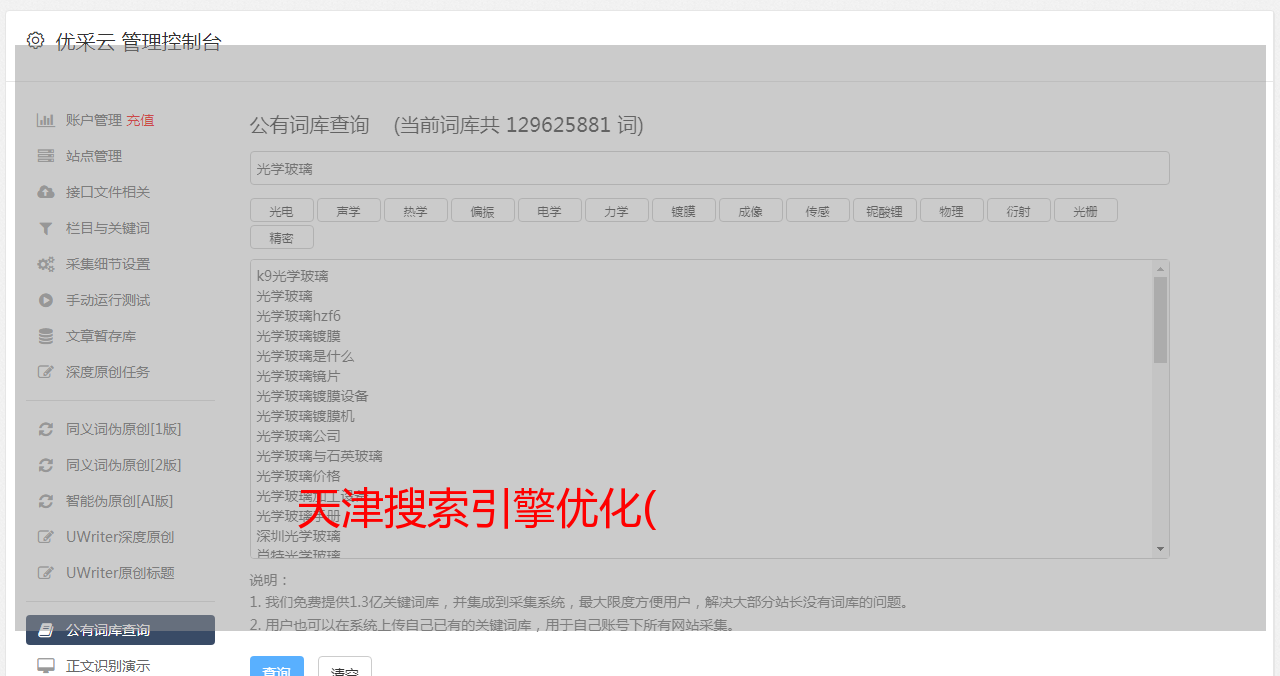1280x676 pixels.
Task: Select the 电学 tag button
Action: 550,210
